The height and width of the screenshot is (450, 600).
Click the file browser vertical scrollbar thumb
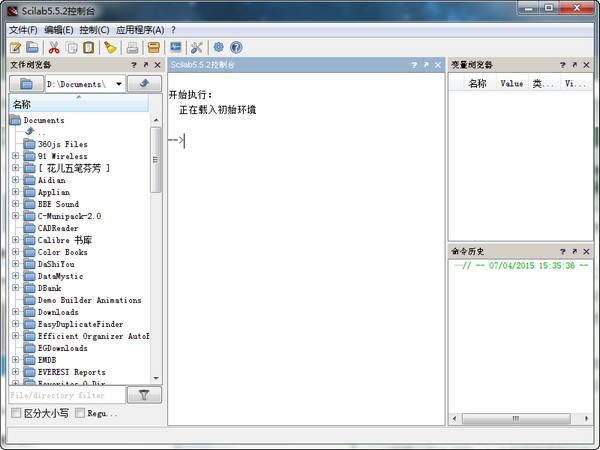(155, 160)
